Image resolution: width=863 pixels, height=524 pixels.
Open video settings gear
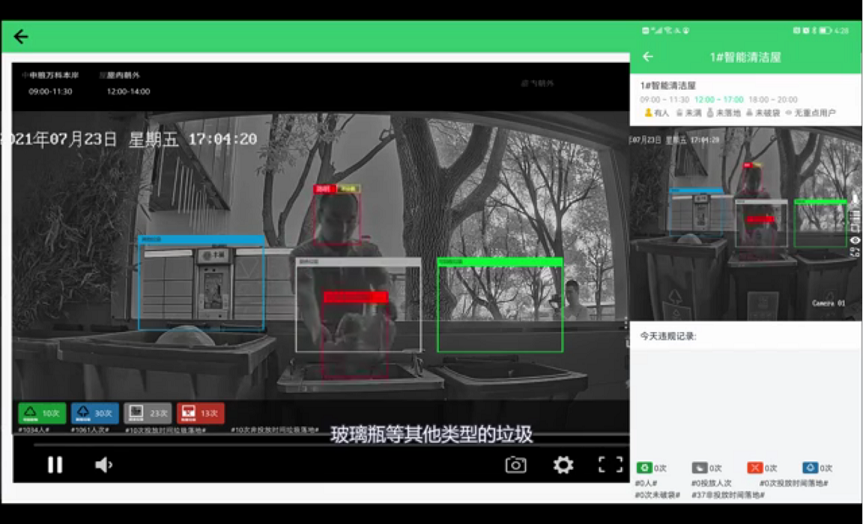click(563, 465)
